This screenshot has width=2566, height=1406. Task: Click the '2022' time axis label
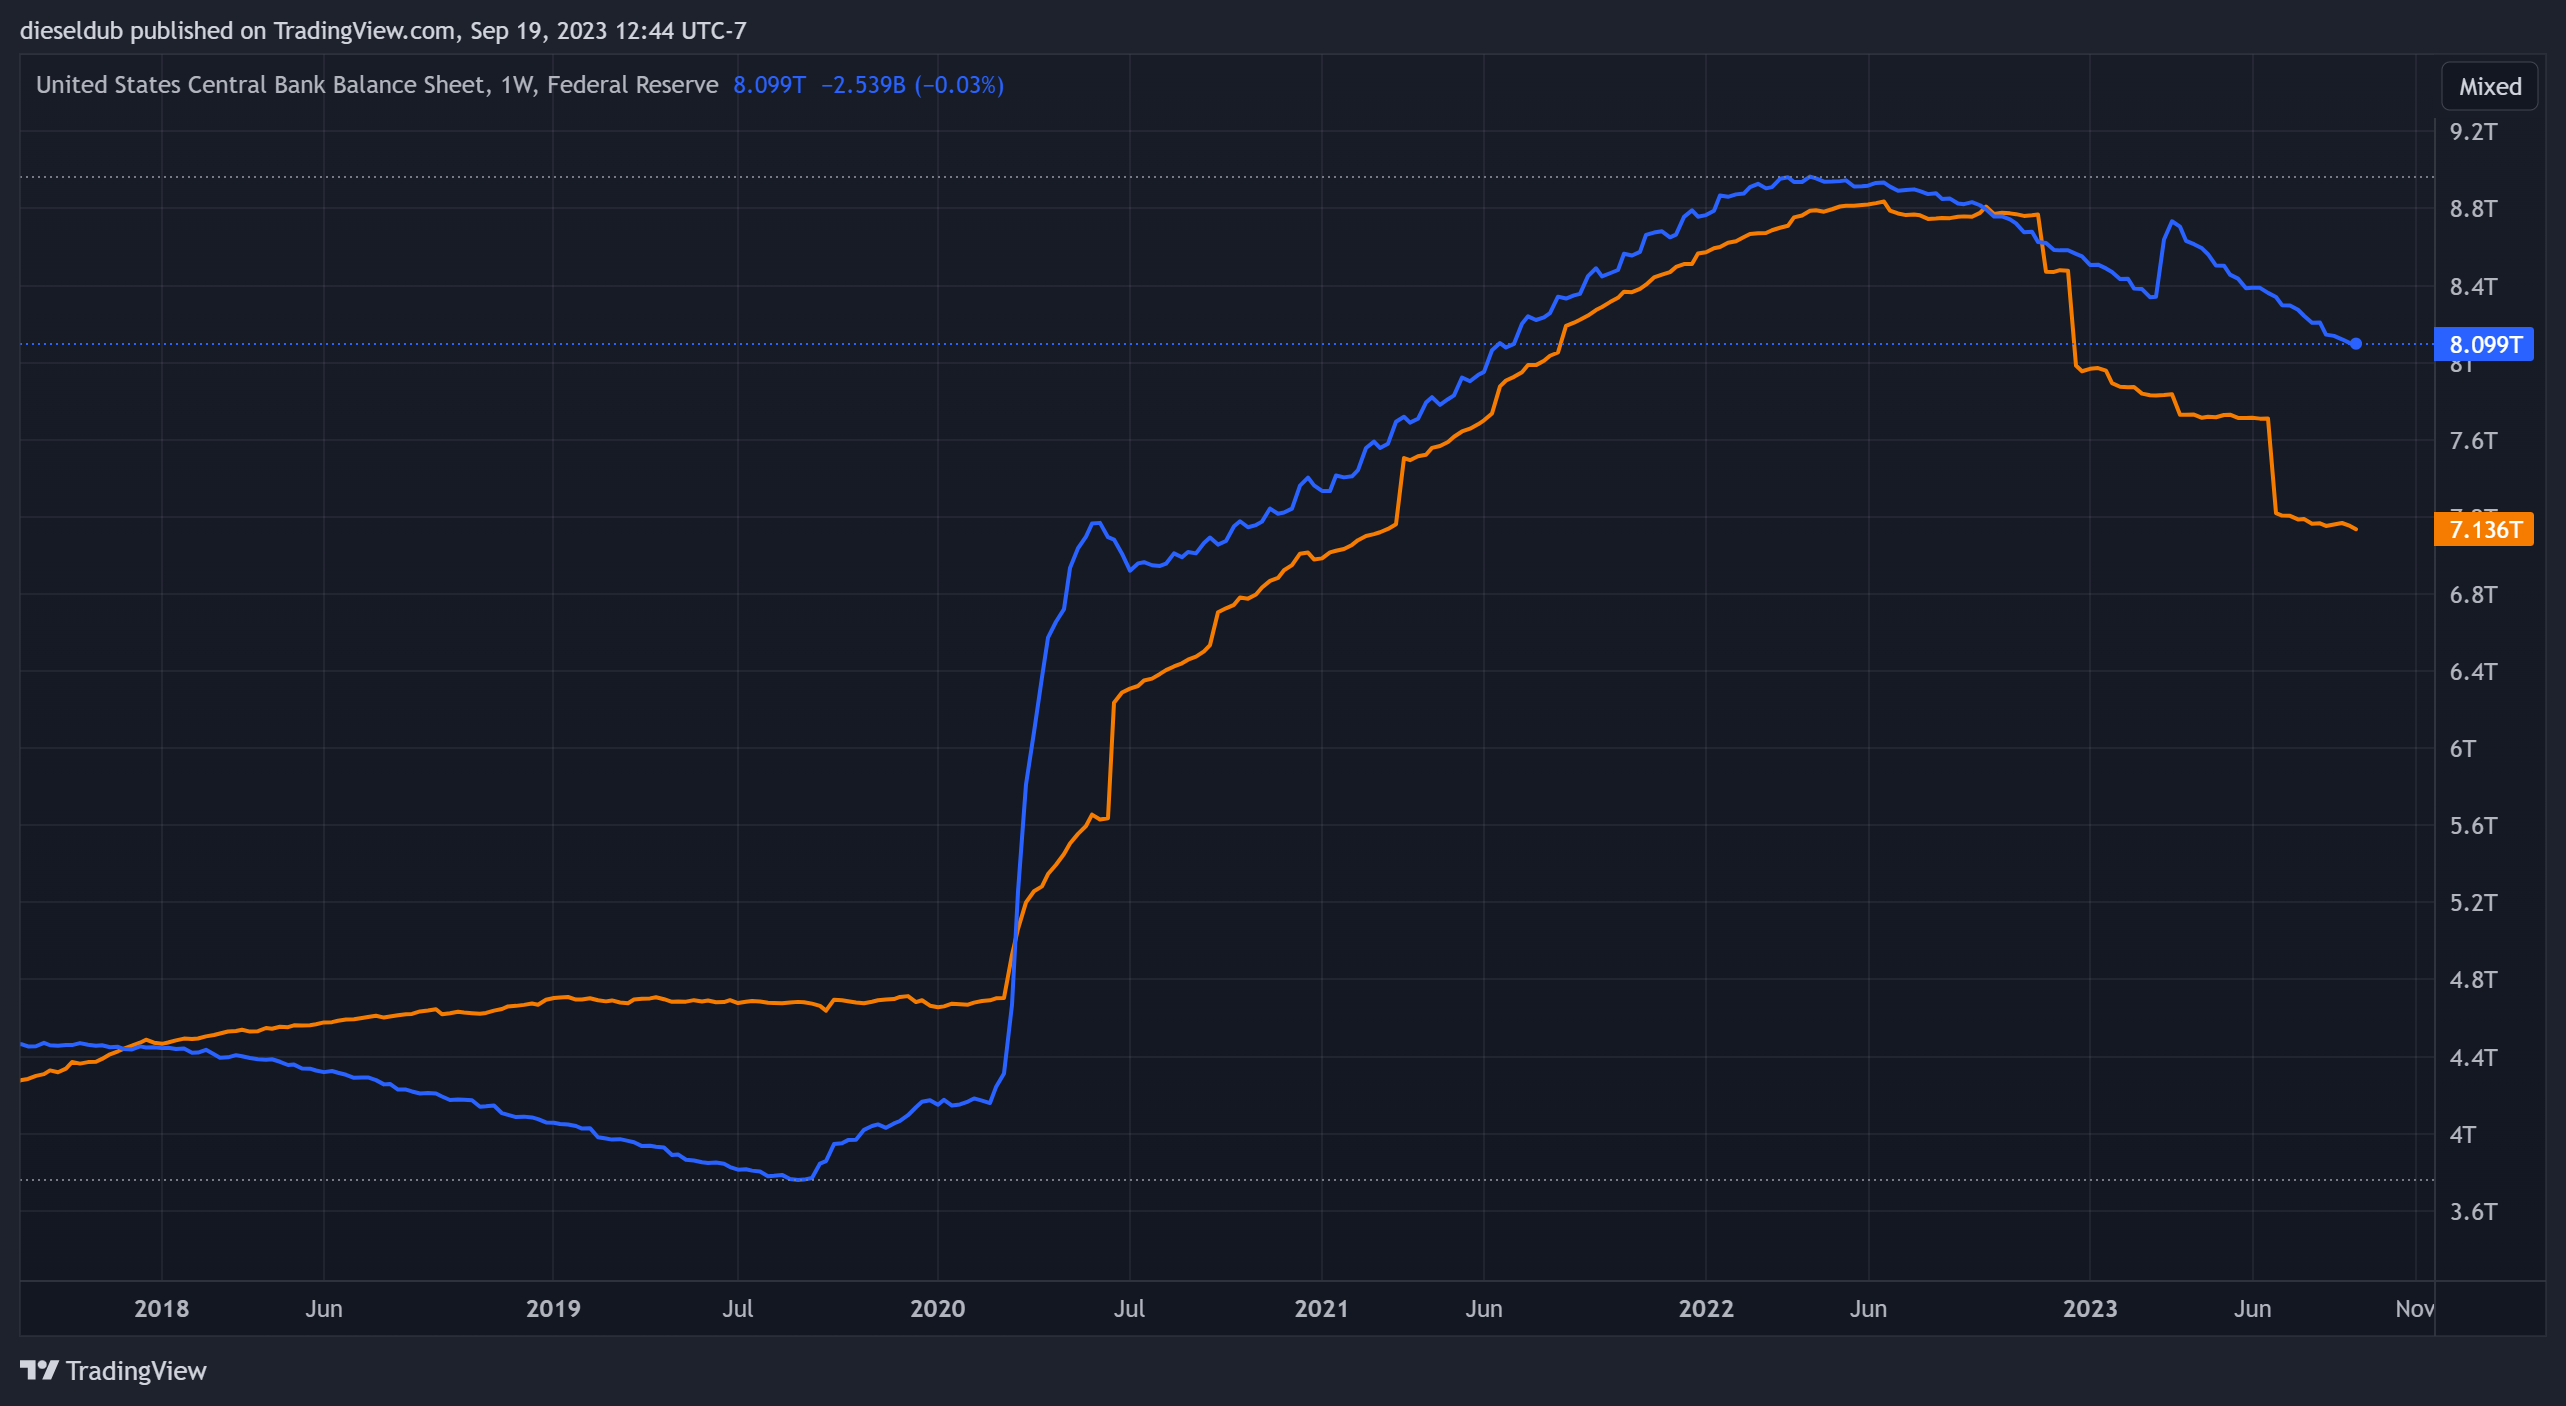tap(1706, 1308)
